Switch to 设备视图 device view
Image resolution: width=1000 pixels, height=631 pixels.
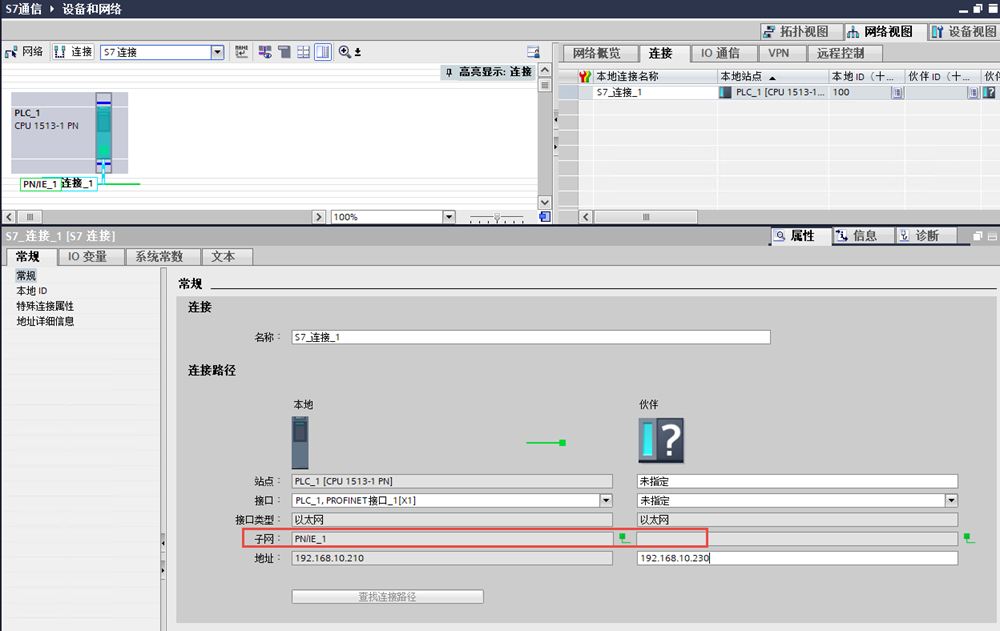point(964,31)
